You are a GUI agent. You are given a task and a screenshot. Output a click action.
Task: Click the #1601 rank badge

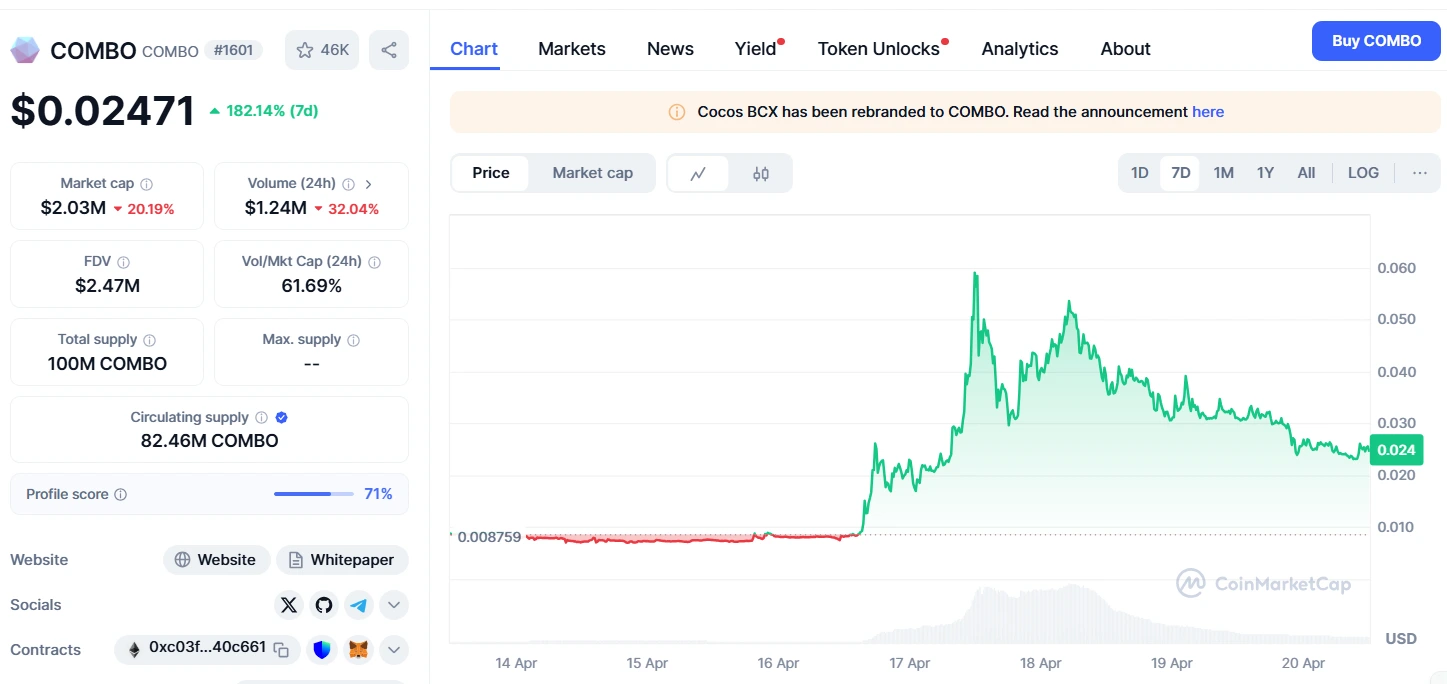(233, 50)
